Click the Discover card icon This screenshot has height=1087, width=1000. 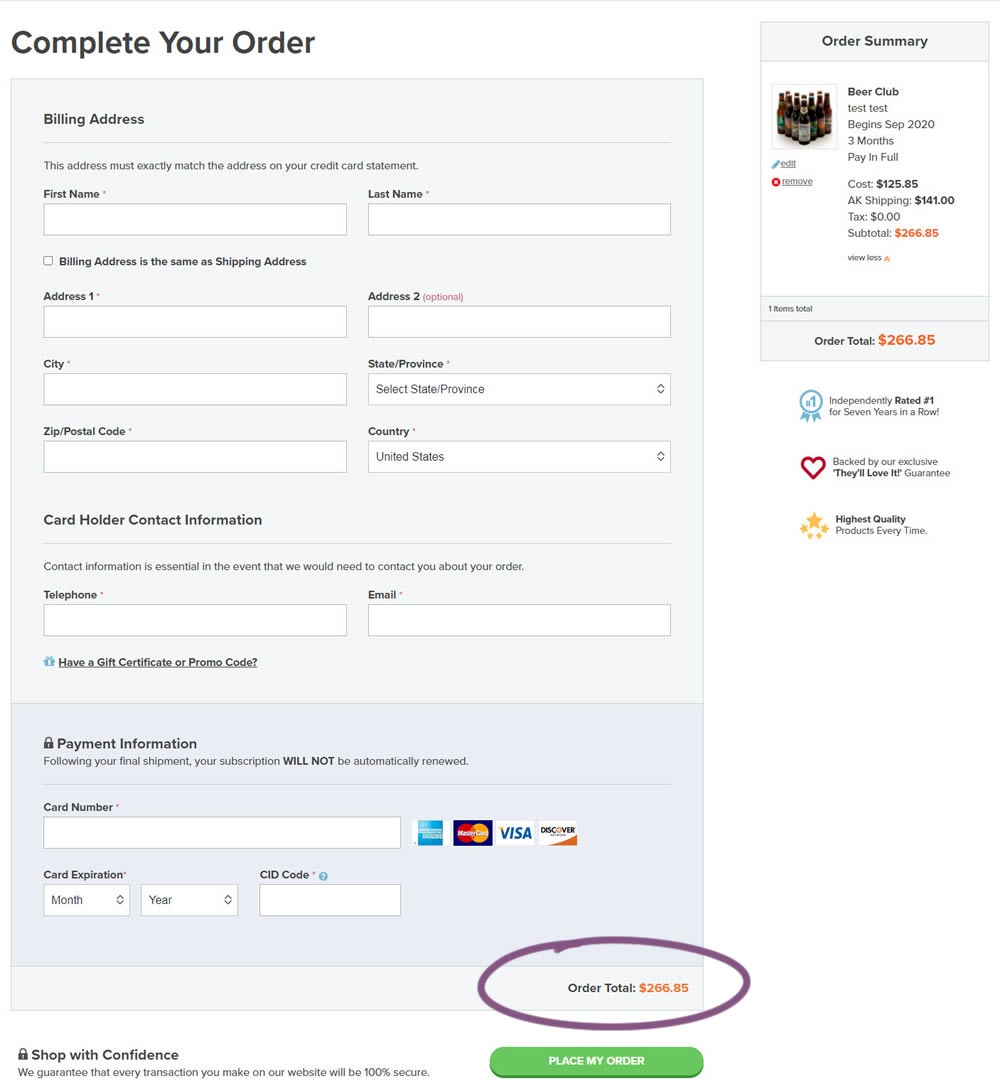pos(558,833)
